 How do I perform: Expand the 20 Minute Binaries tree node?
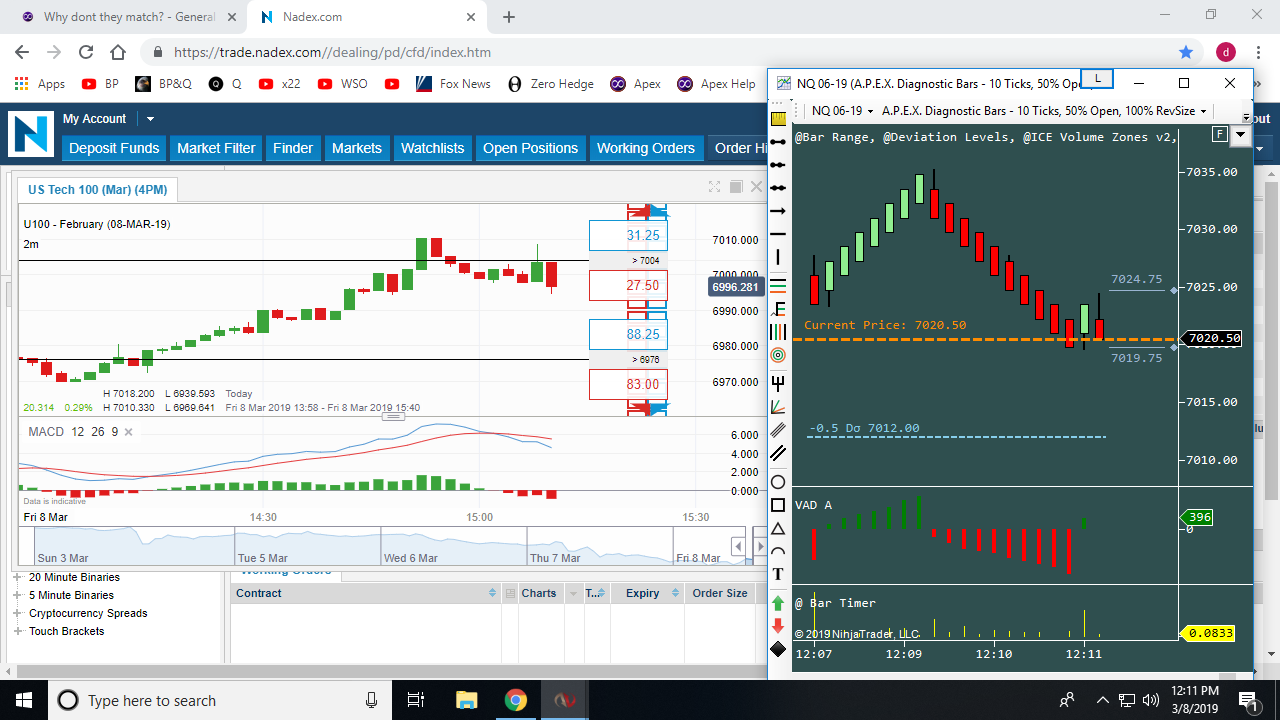click(18, 578)
